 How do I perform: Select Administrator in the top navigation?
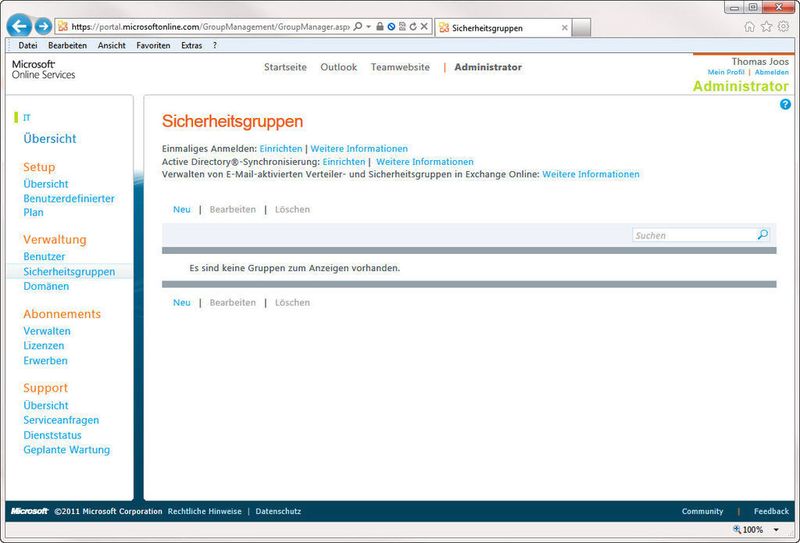(488, 67)
